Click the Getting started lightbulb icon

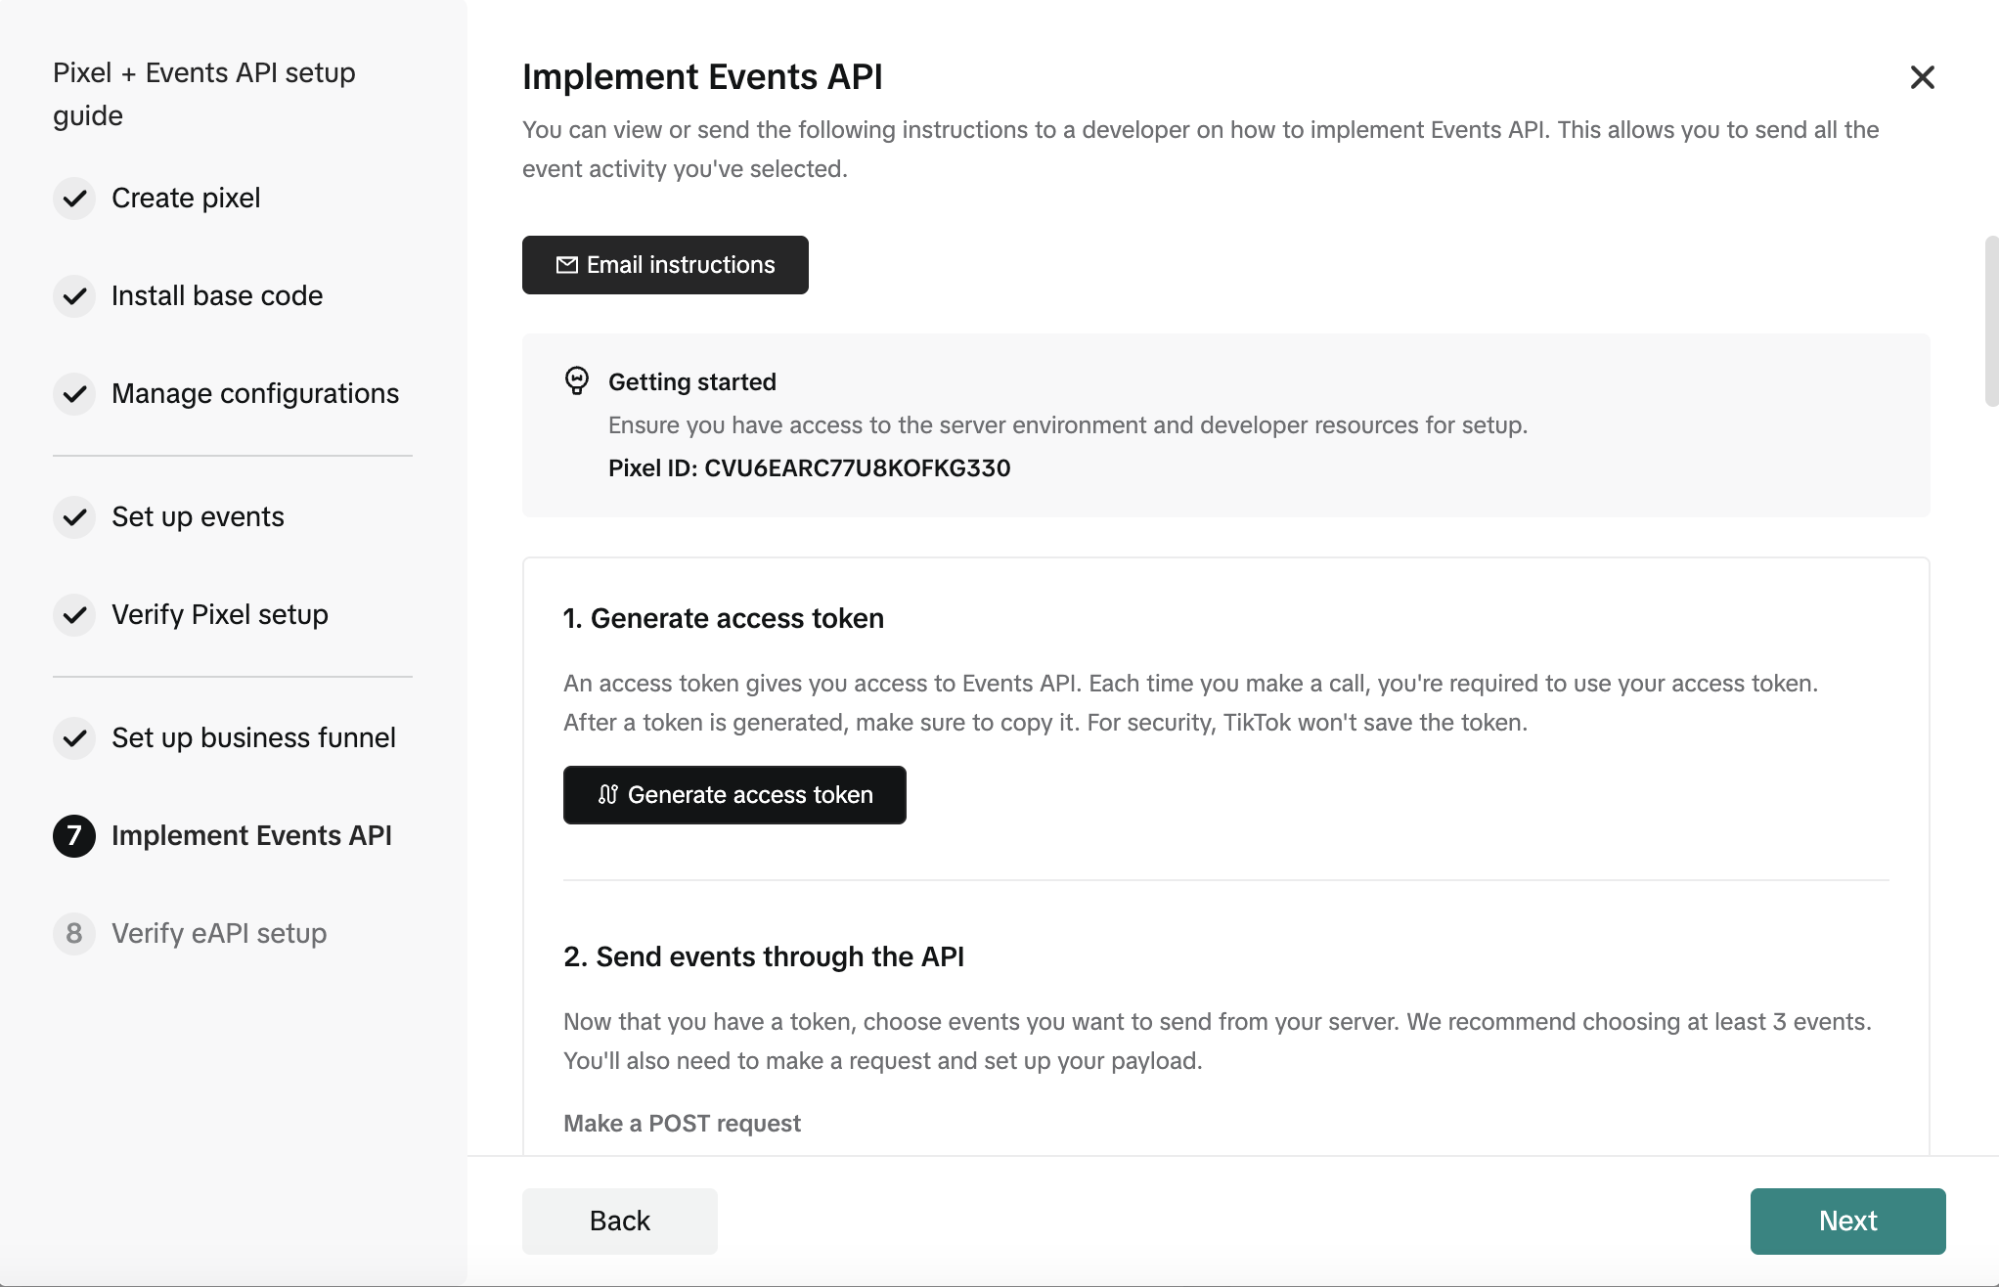coord(577,381)
